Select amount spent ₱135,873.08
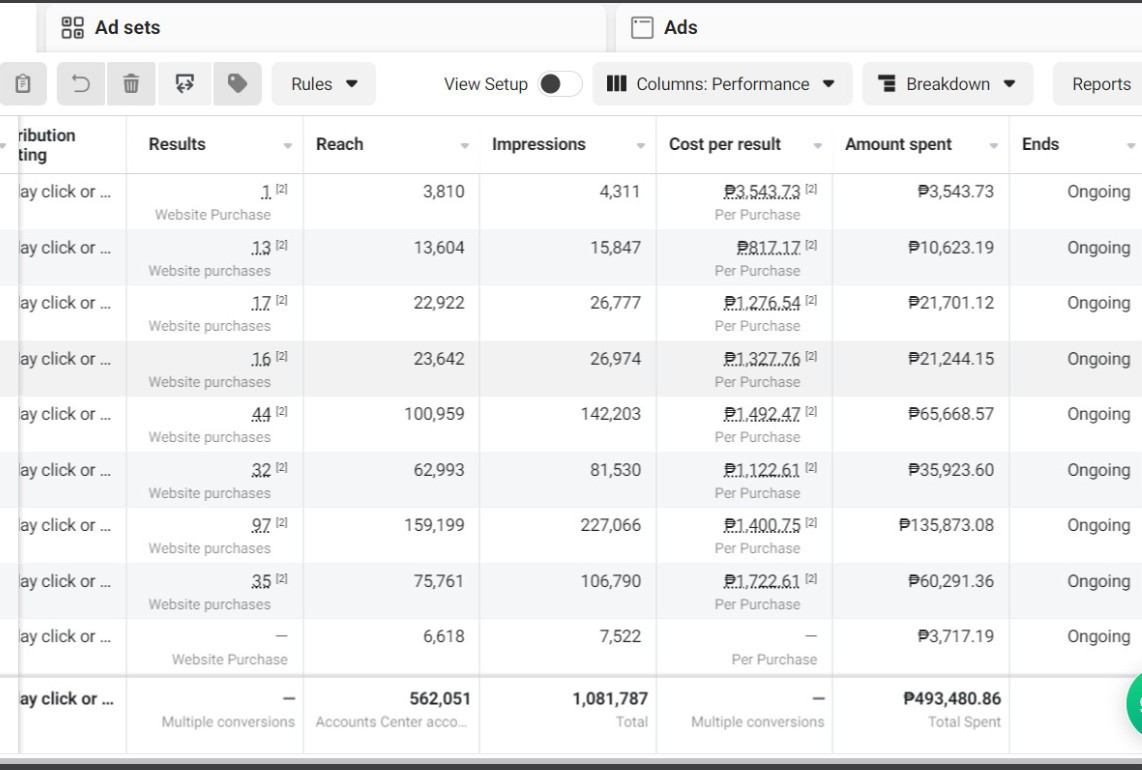This screenshot has width=1142, height=770. (946, 526)
